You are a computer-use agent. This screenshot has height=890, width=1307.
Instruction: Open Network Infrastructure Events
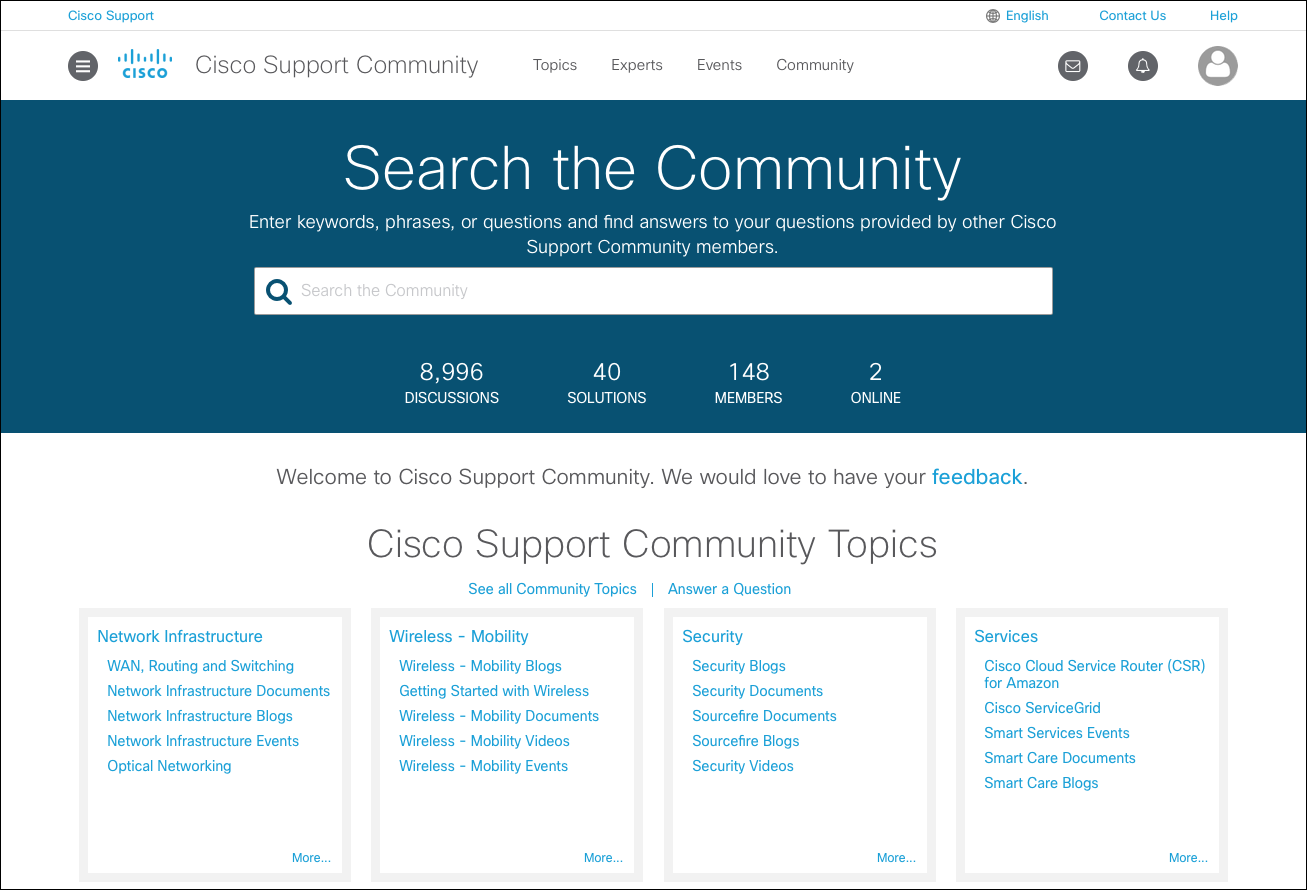coord(203,741)
